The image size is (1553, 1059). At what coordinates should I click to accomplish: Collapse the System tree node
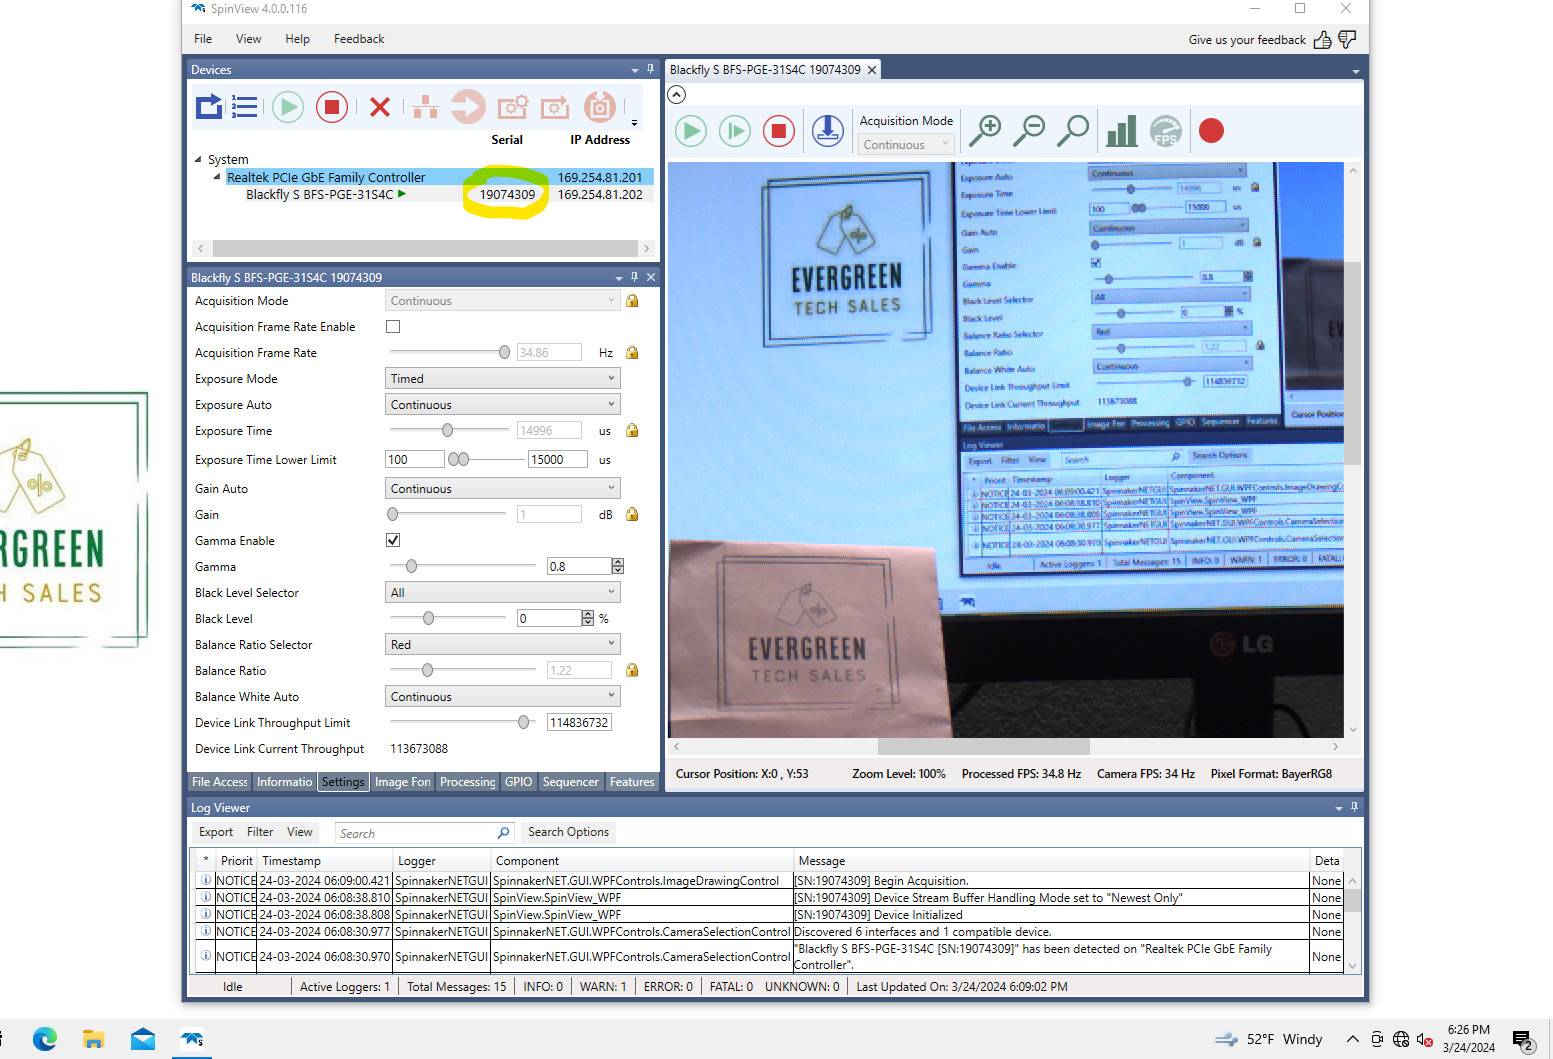[x=198, y=159]
